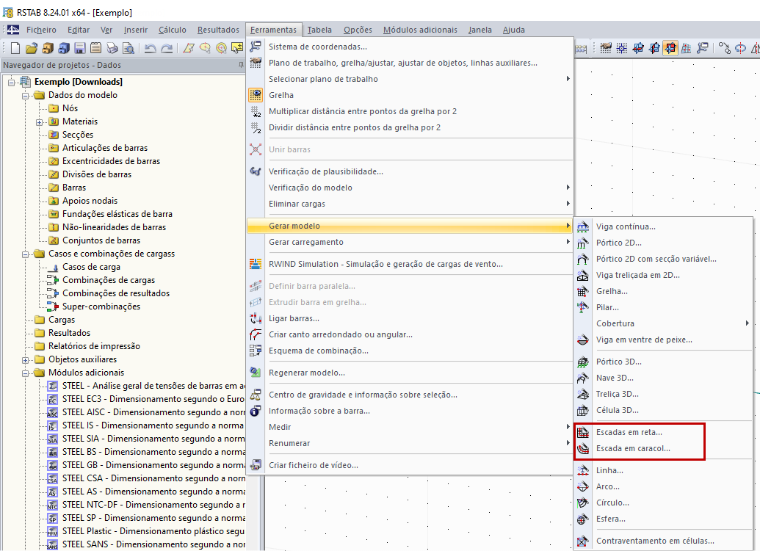Screen dimensions: 760x554
Task: Select Relatórios de impressão tree item
Action: (94, 346)
